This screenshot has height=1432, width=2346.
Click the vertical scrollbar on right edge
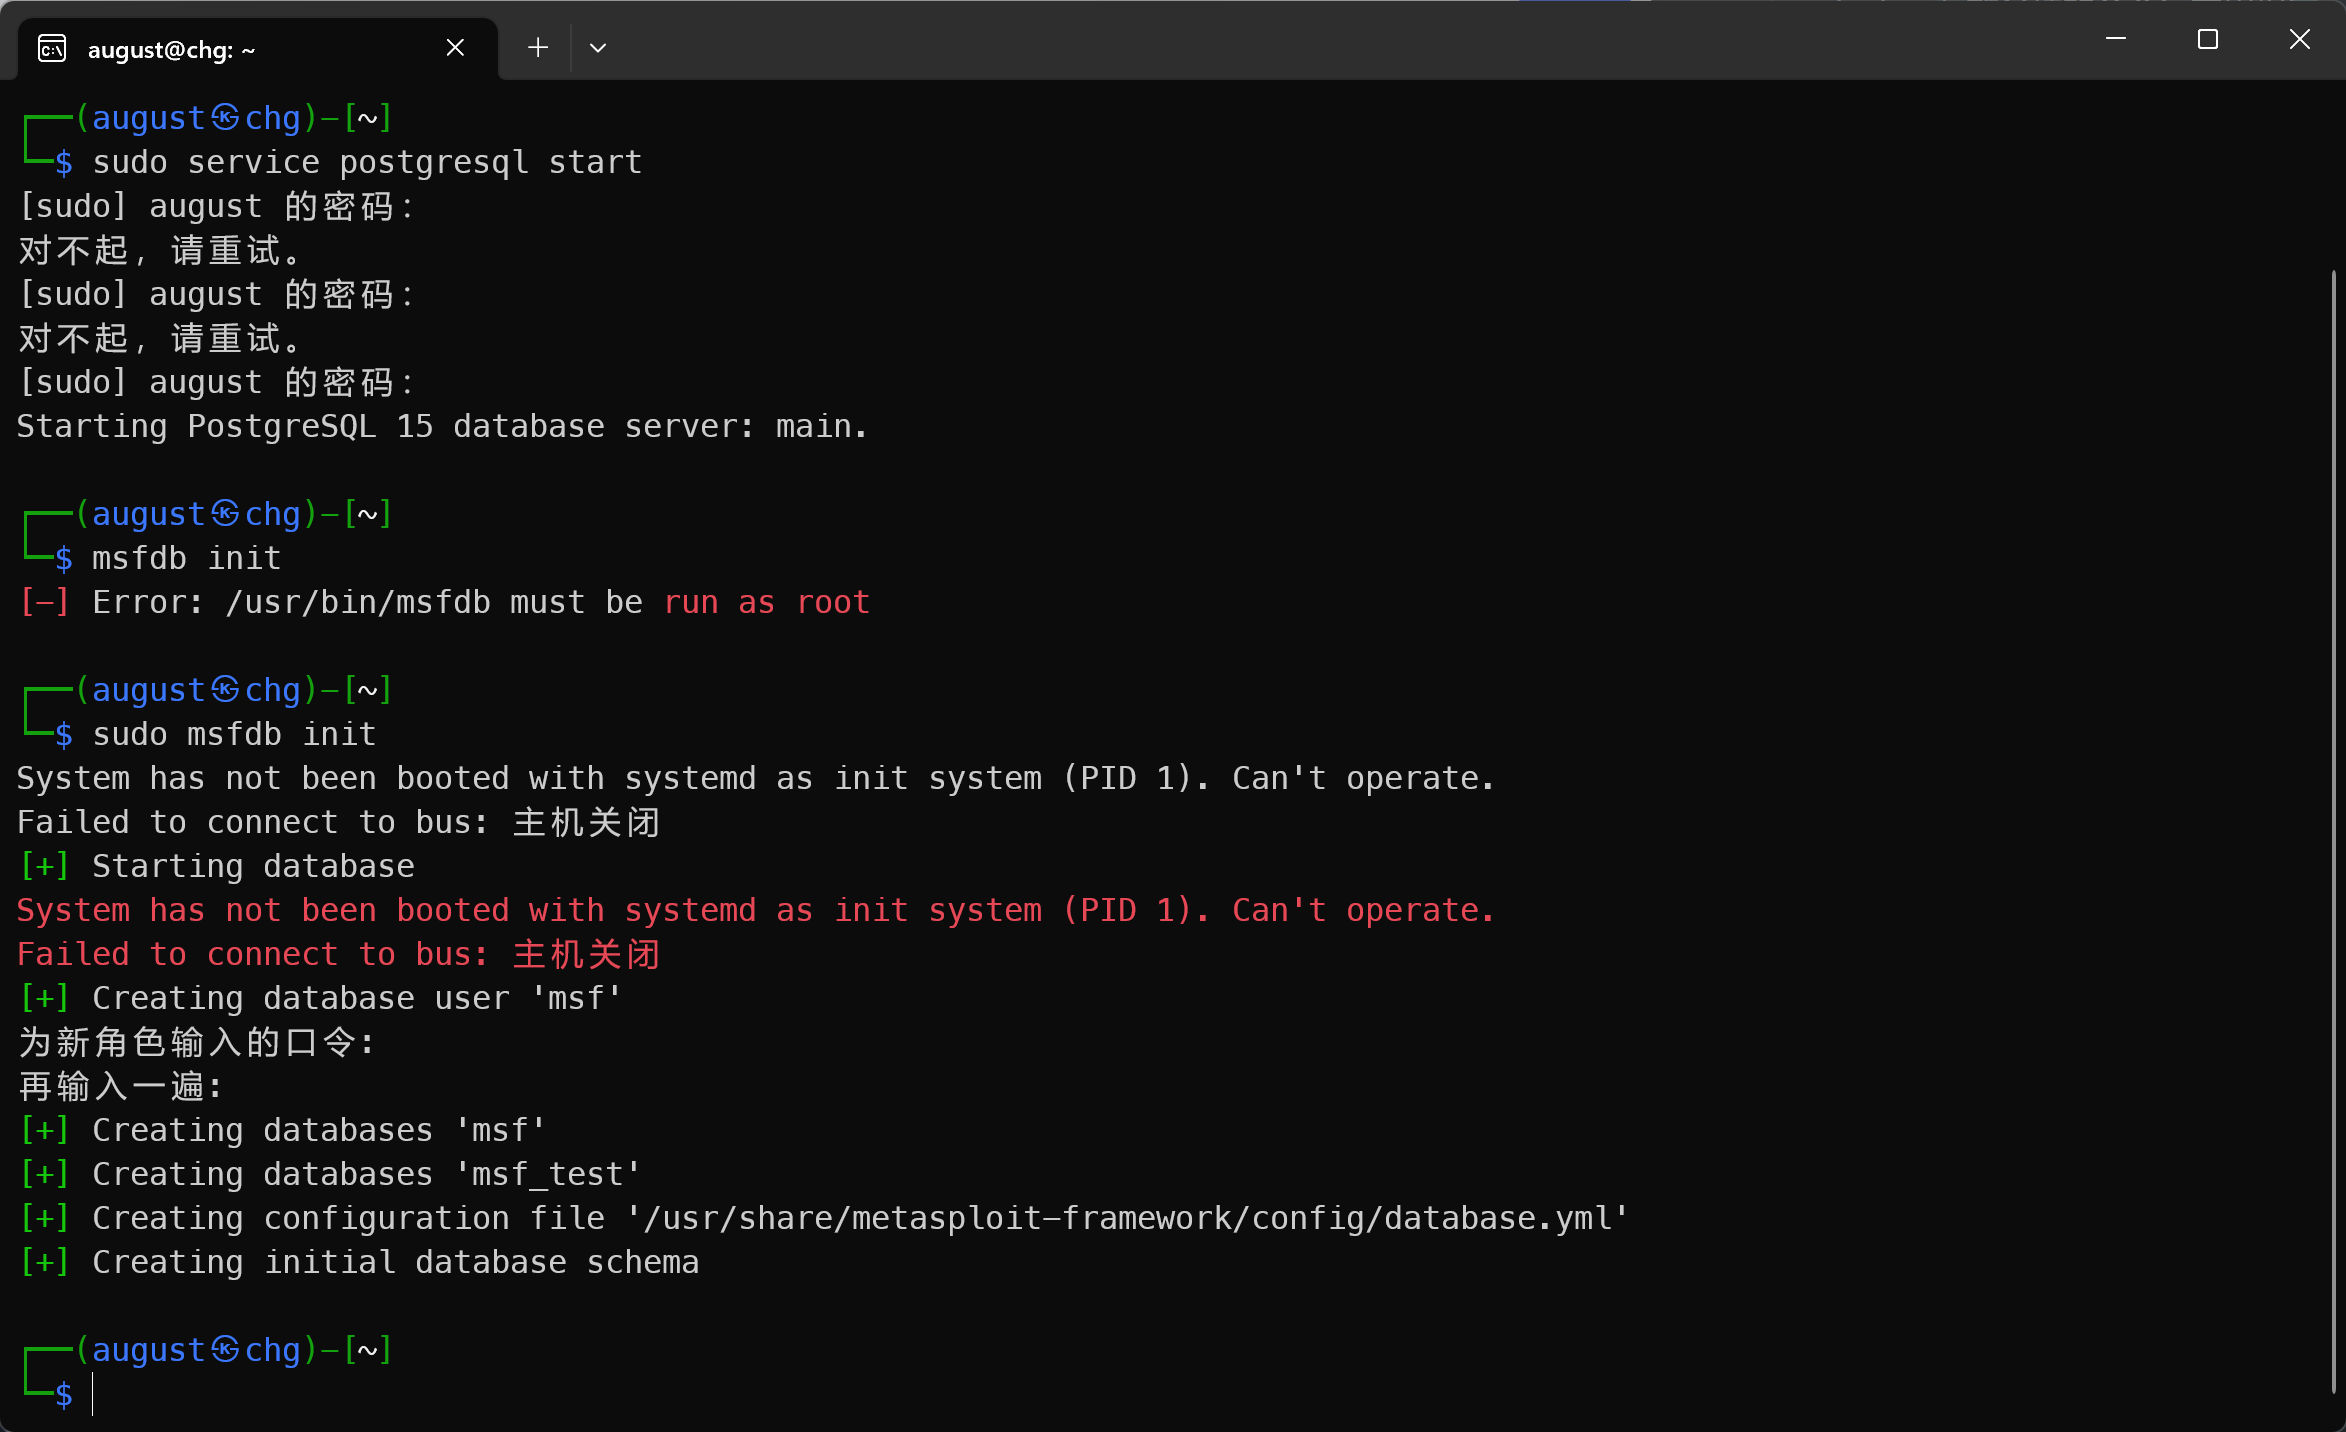pyautogui.click(x=2334, y=830)
